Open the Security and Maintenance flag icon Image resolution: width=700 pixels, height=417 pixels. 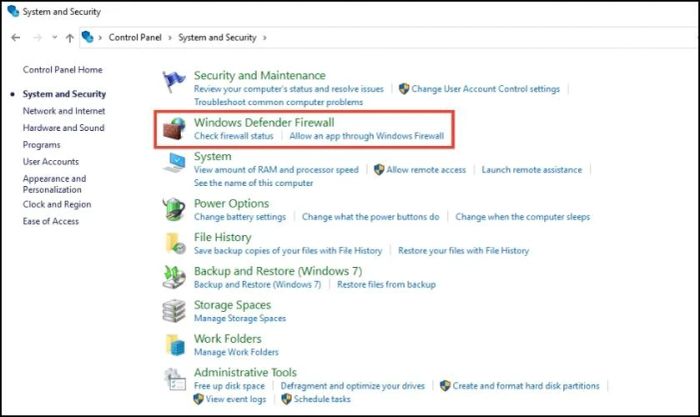coord(173,82)
